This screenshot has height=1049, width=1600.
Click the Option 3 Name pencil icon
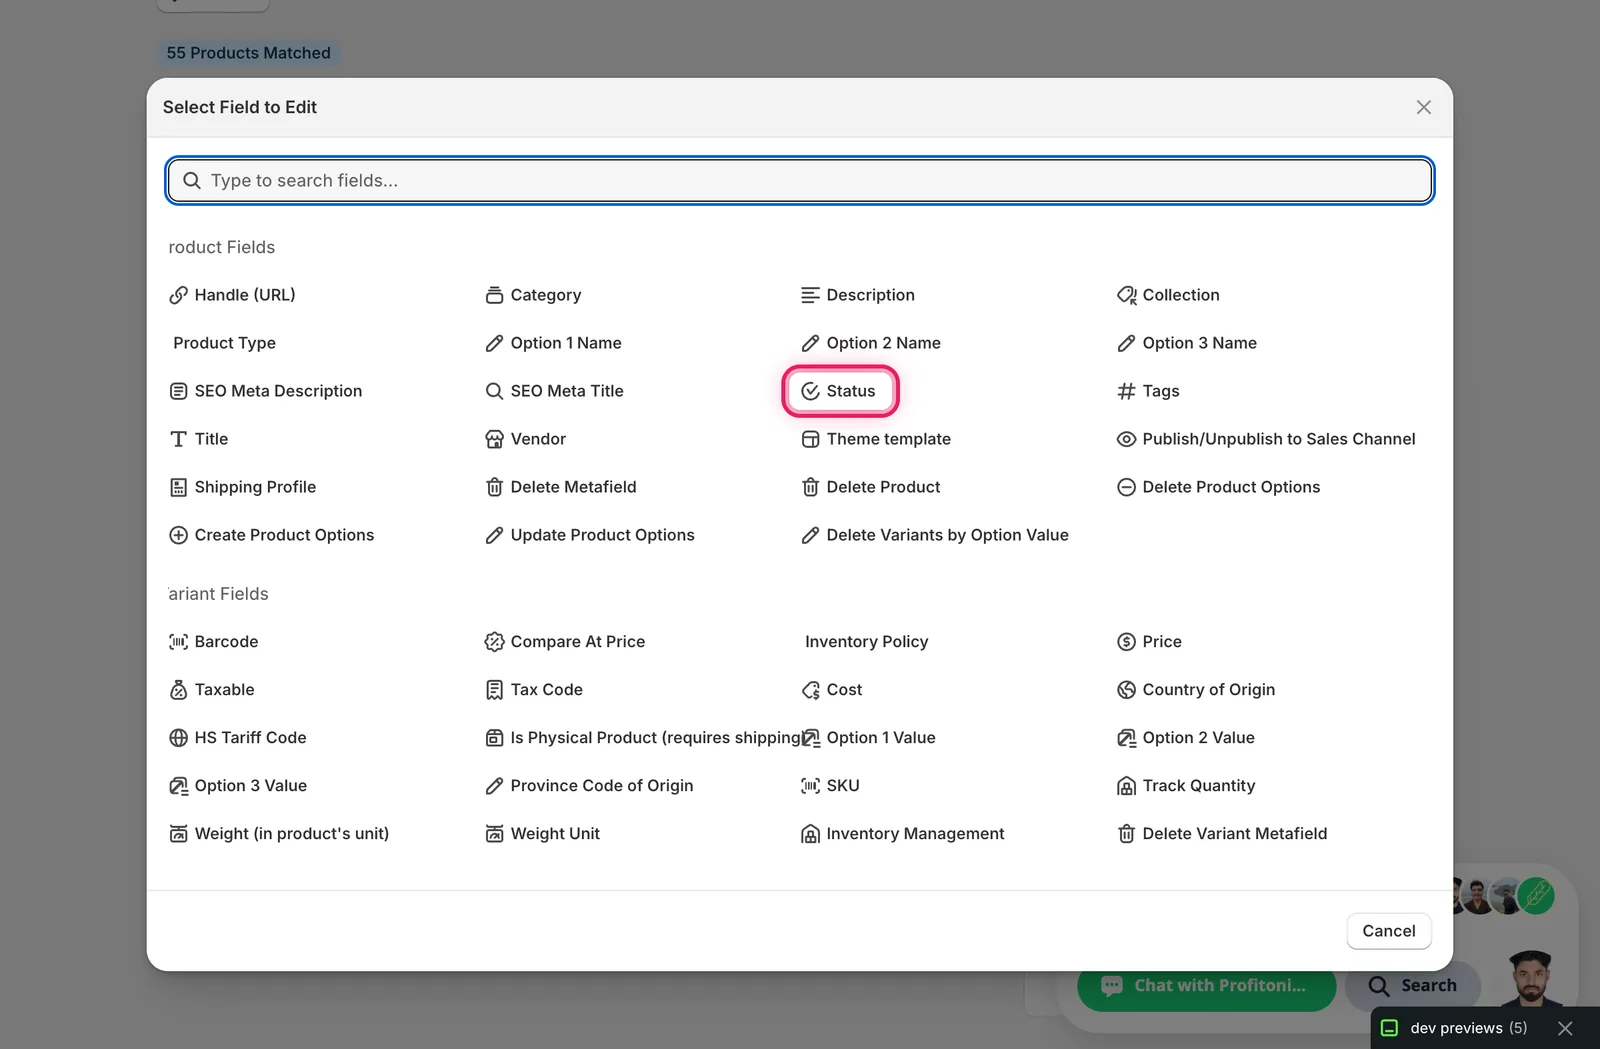[1126, 343]
